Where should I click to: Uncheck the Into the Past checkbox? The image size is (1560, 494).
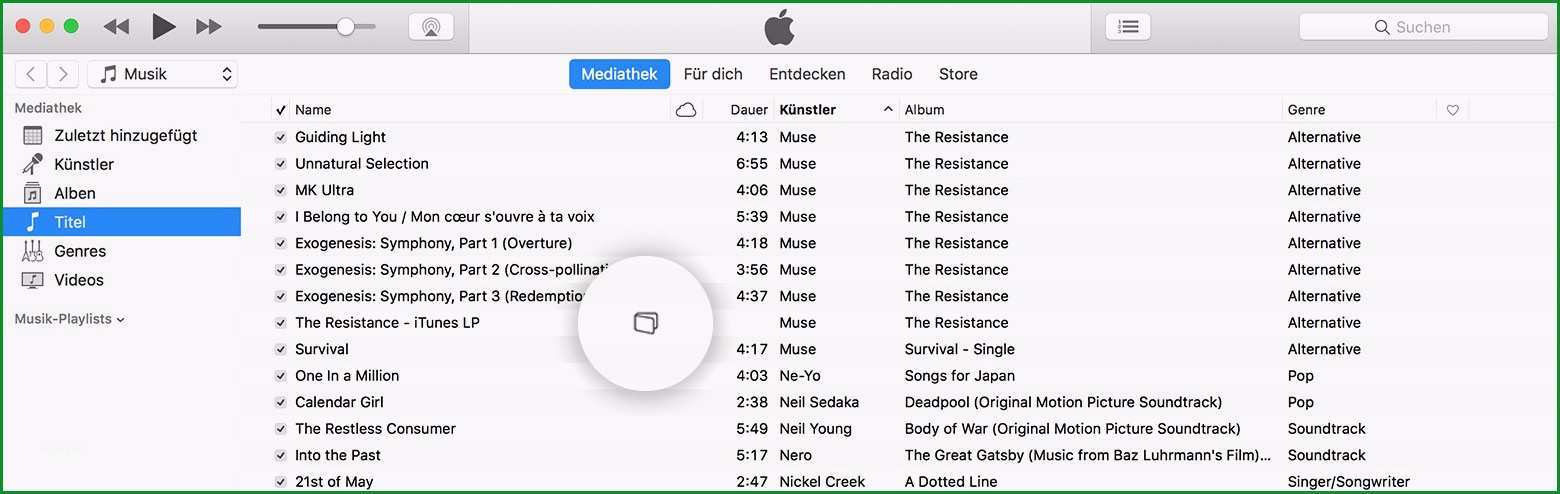point(281,455)
